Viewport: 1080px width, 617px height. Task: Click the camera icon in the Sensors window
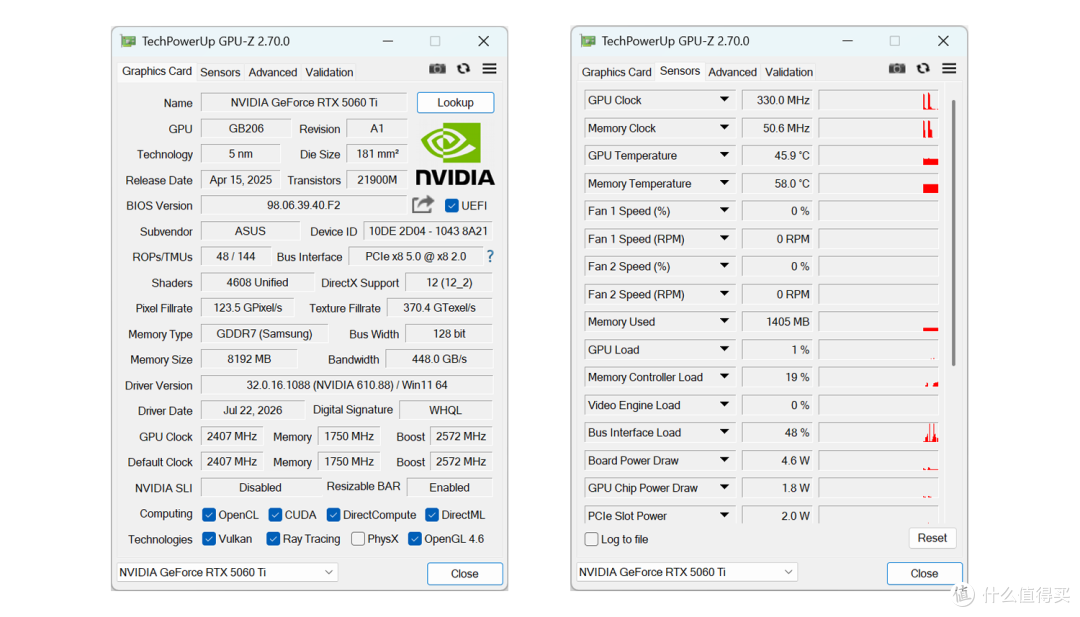pyautogui.click(x=897, y=68)
